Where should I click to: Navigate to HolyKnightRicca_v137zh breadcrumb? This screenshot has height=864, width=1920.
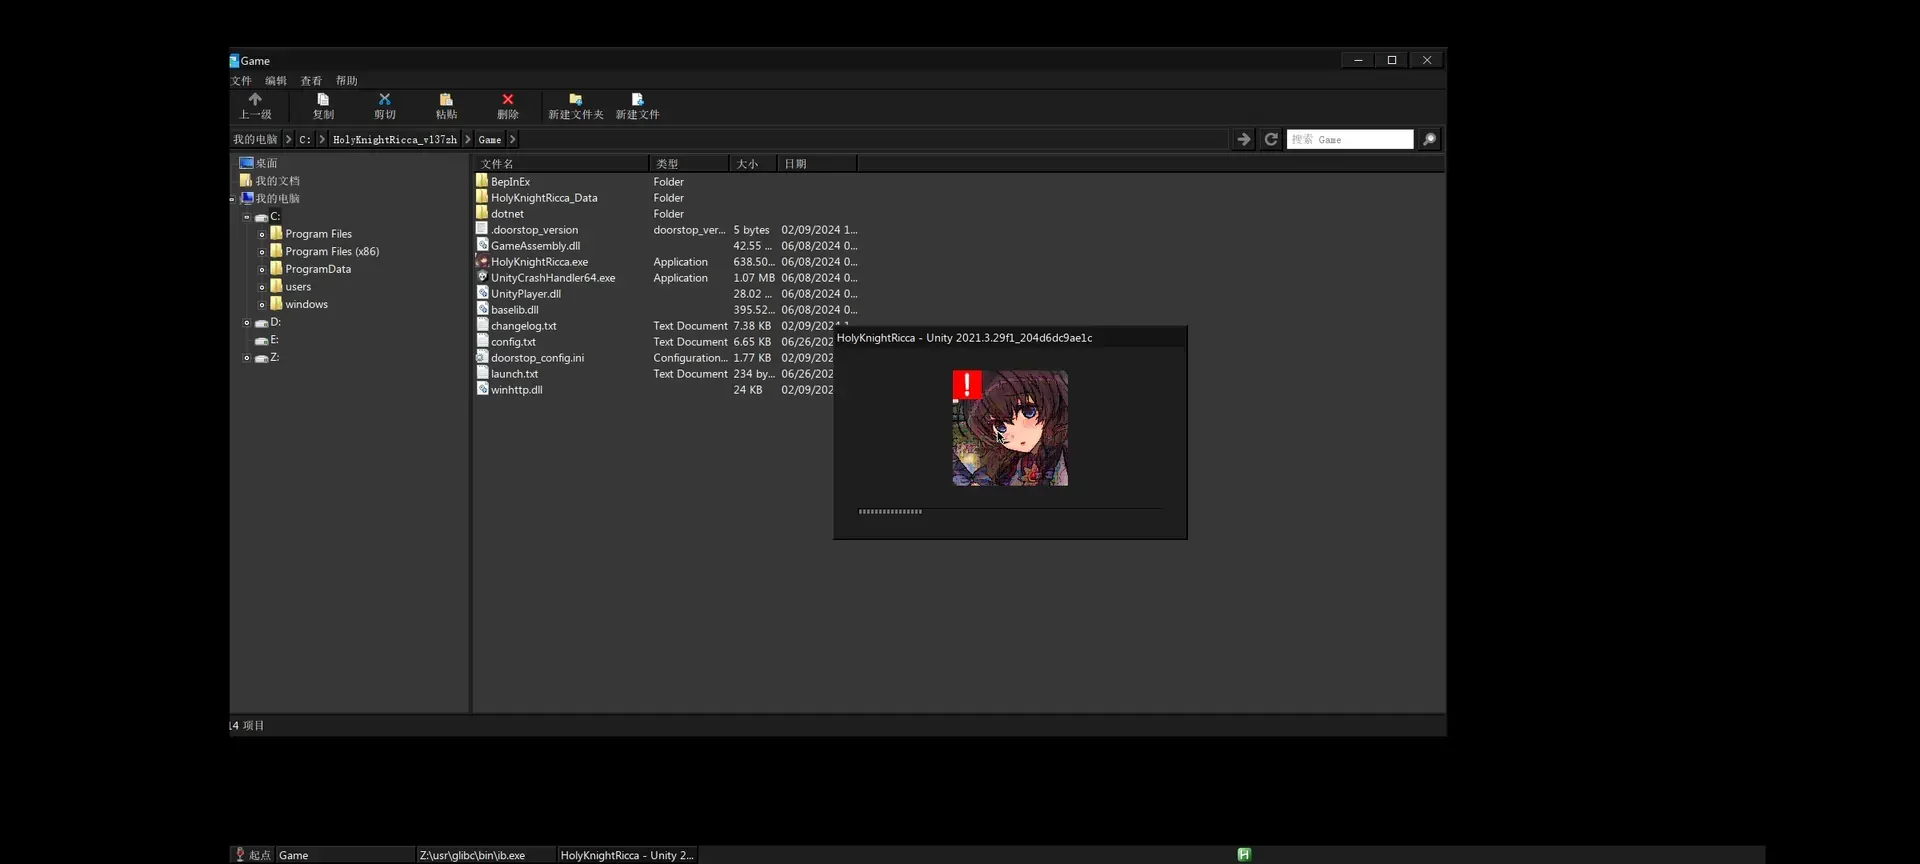click(395, 140)
